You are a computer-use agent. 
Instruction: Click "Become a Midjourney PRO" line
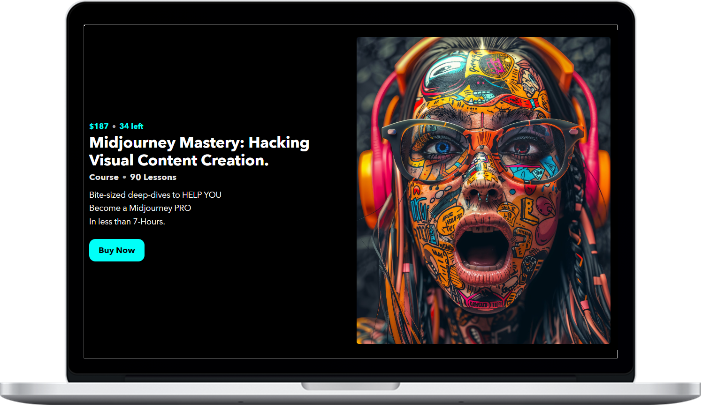140,208
